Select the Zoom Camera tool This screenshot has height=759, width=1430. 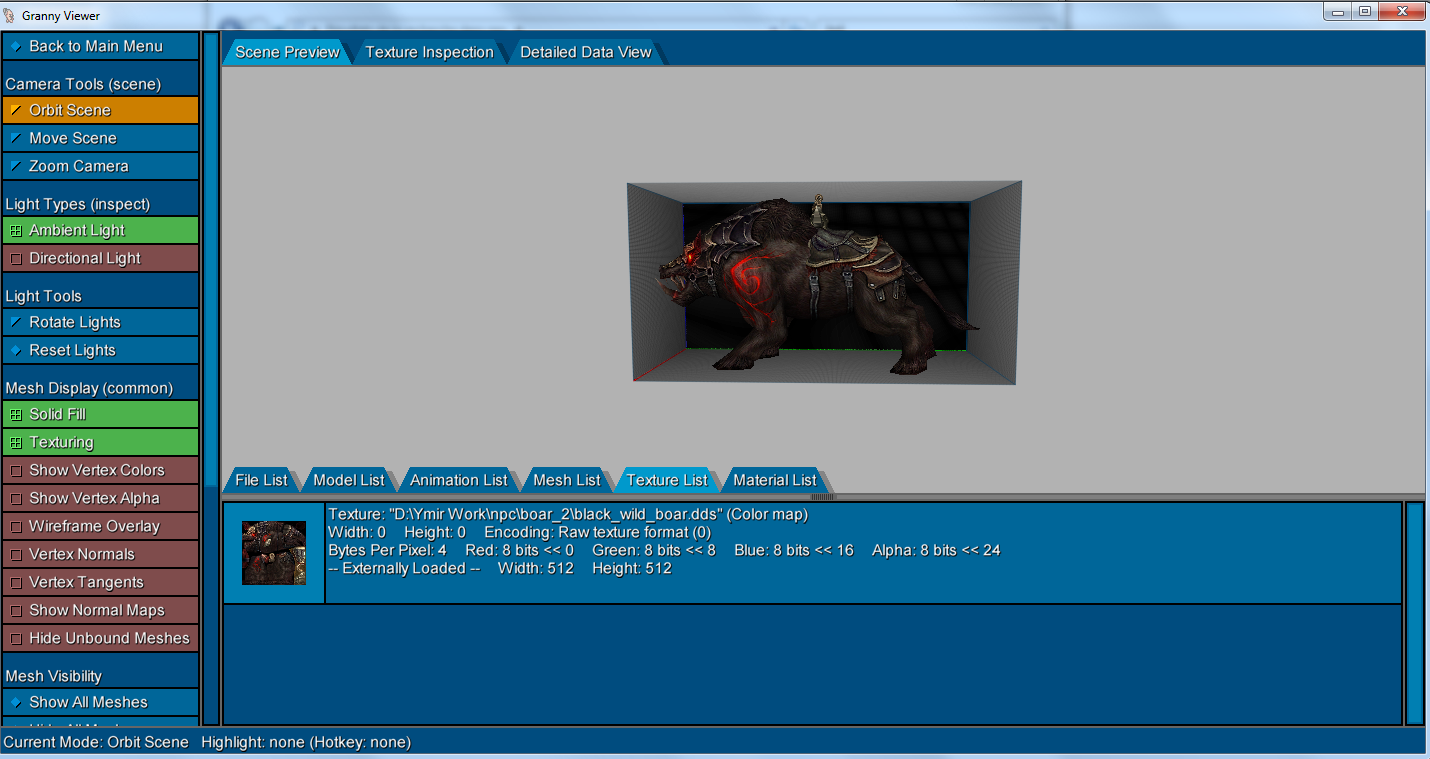tap(100, 166)
